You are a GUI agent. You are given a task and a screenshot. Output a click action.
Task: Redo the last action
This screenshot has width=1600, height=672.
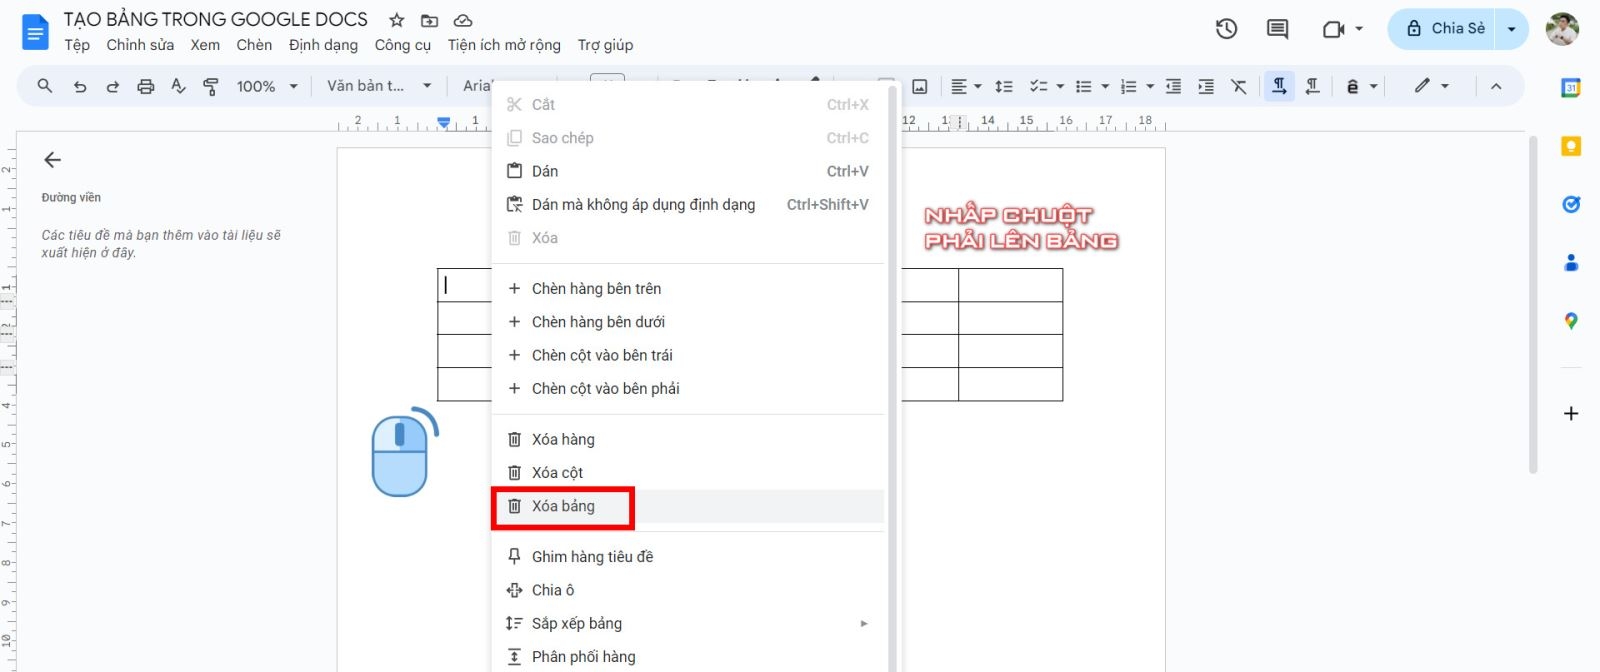point(113,87)
